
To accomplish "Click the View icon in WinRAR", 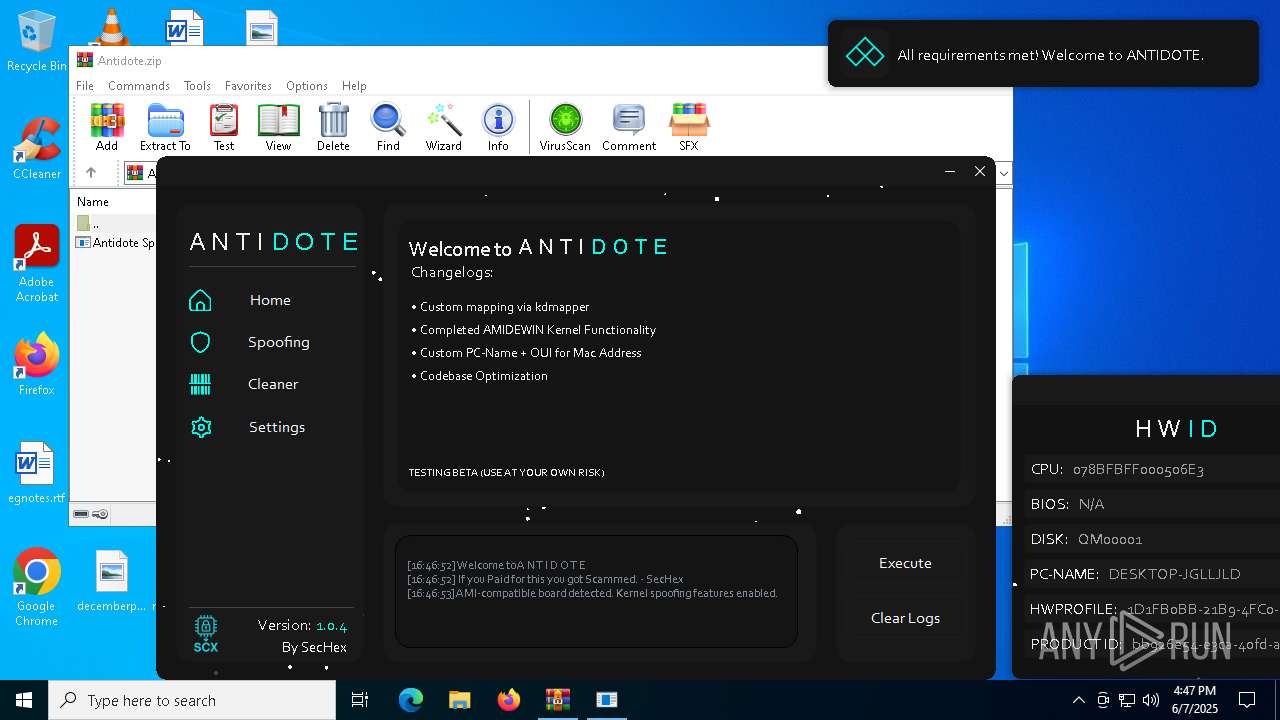I will pos(278,127).
